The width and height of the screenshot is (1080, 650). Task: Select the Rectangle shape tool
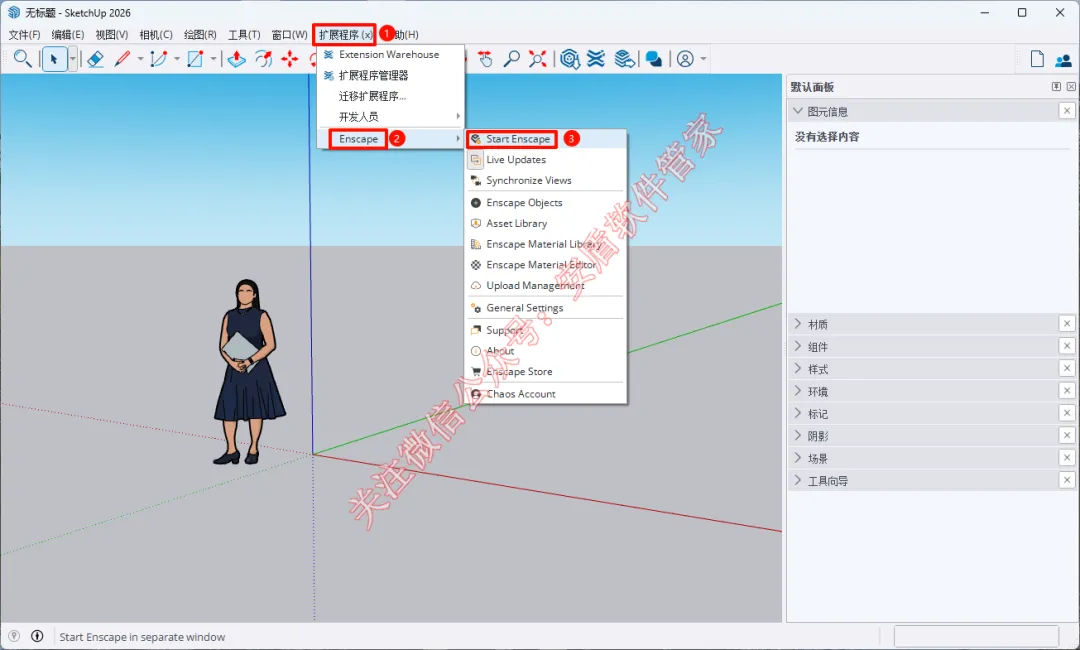[196, 59]
